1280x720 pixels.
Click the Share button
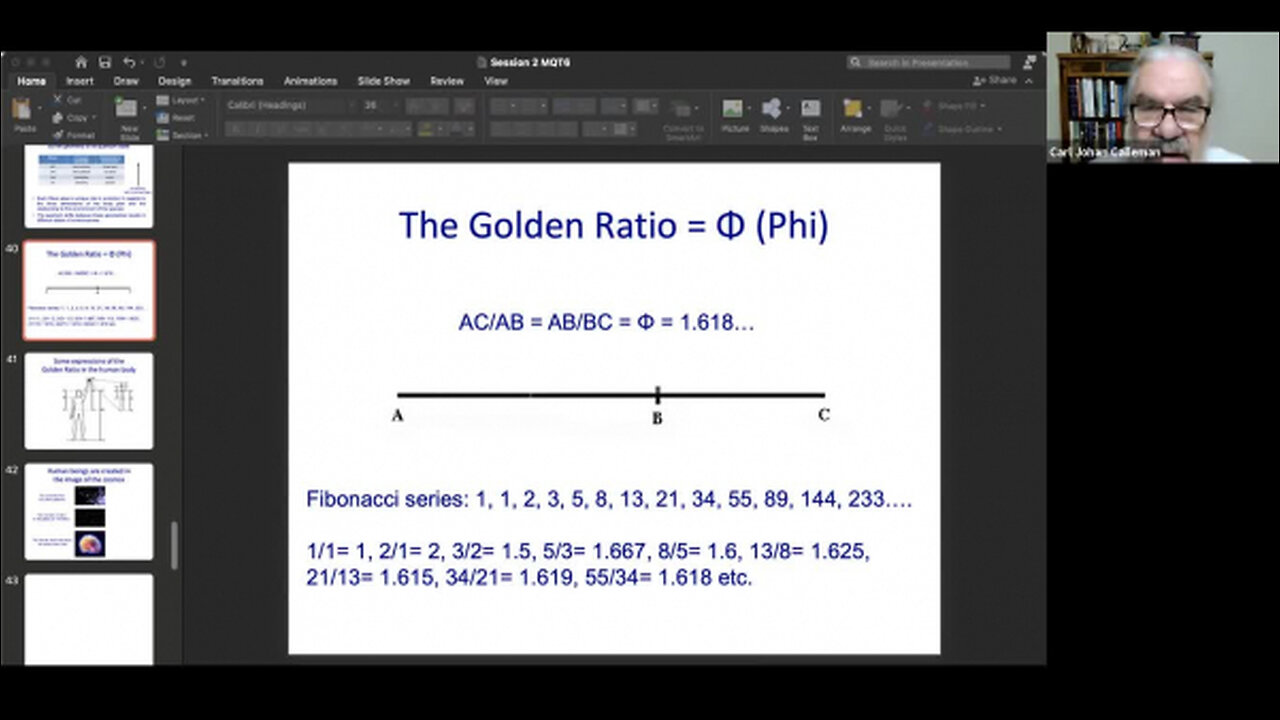pyautogui.click(x=996, y=81)
